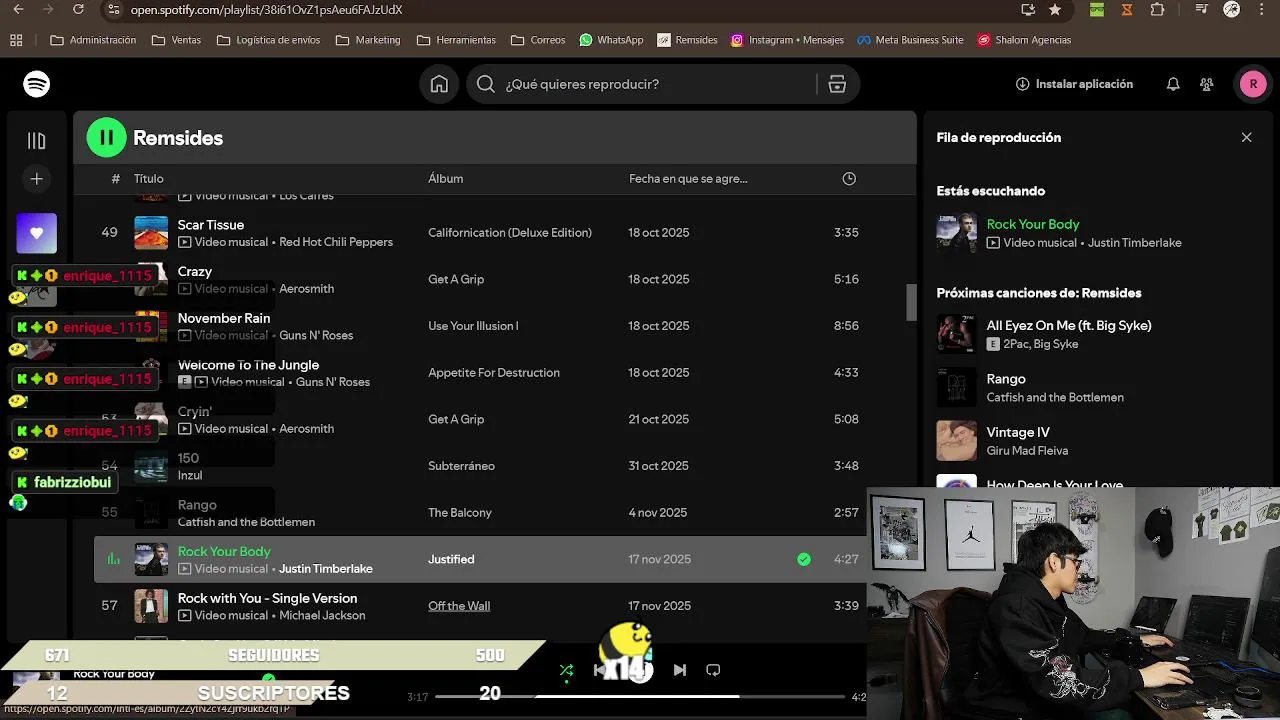Go to Spotify home via house icon
Viewport: 1280px width, 720px height.
point(439,84)
